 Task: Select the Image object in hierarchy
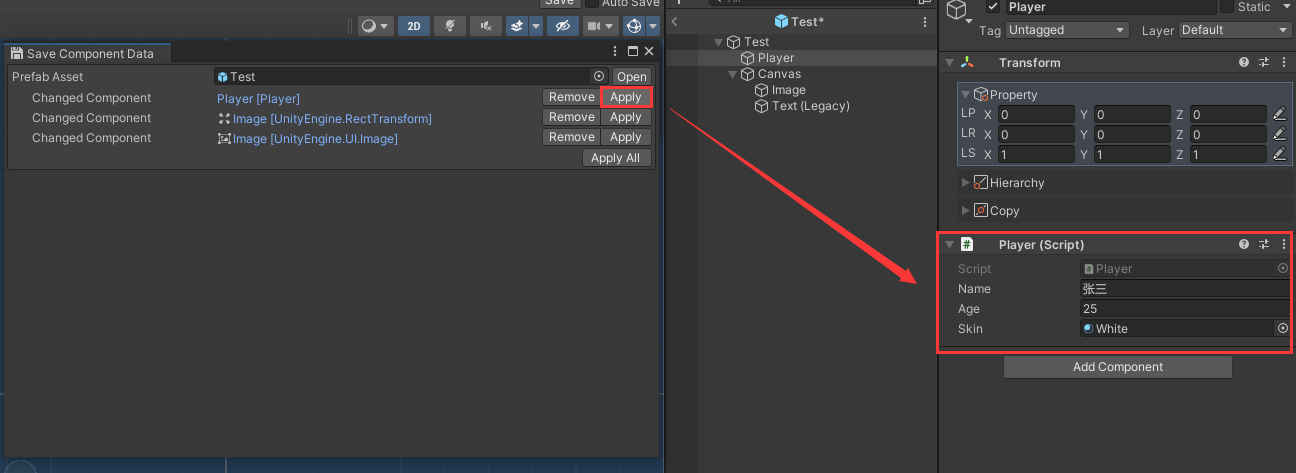[x=788, y=90]
